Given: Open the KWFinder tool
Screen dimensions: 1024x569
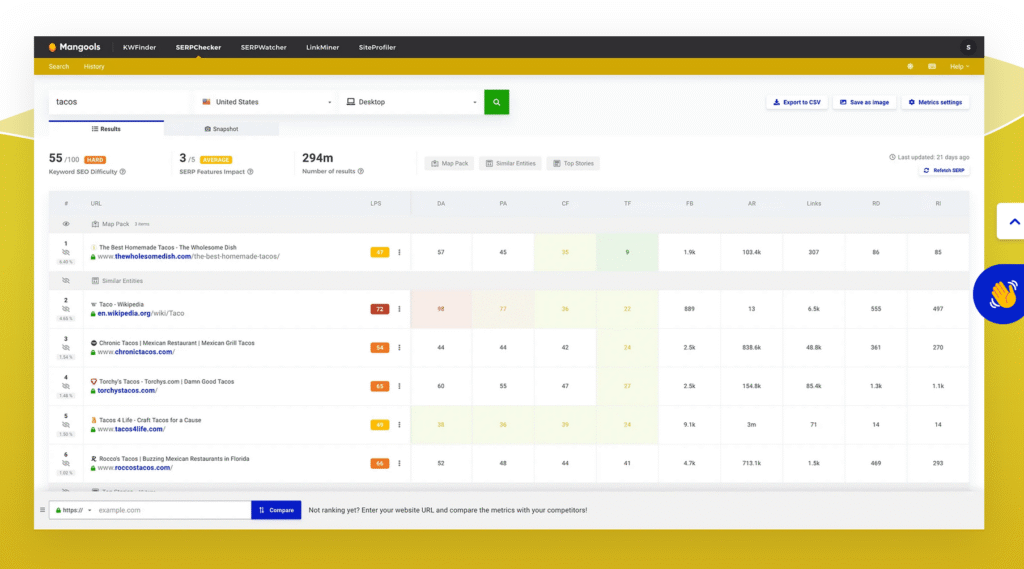Looking at the screenshot, I should click(x=139, y=47).
